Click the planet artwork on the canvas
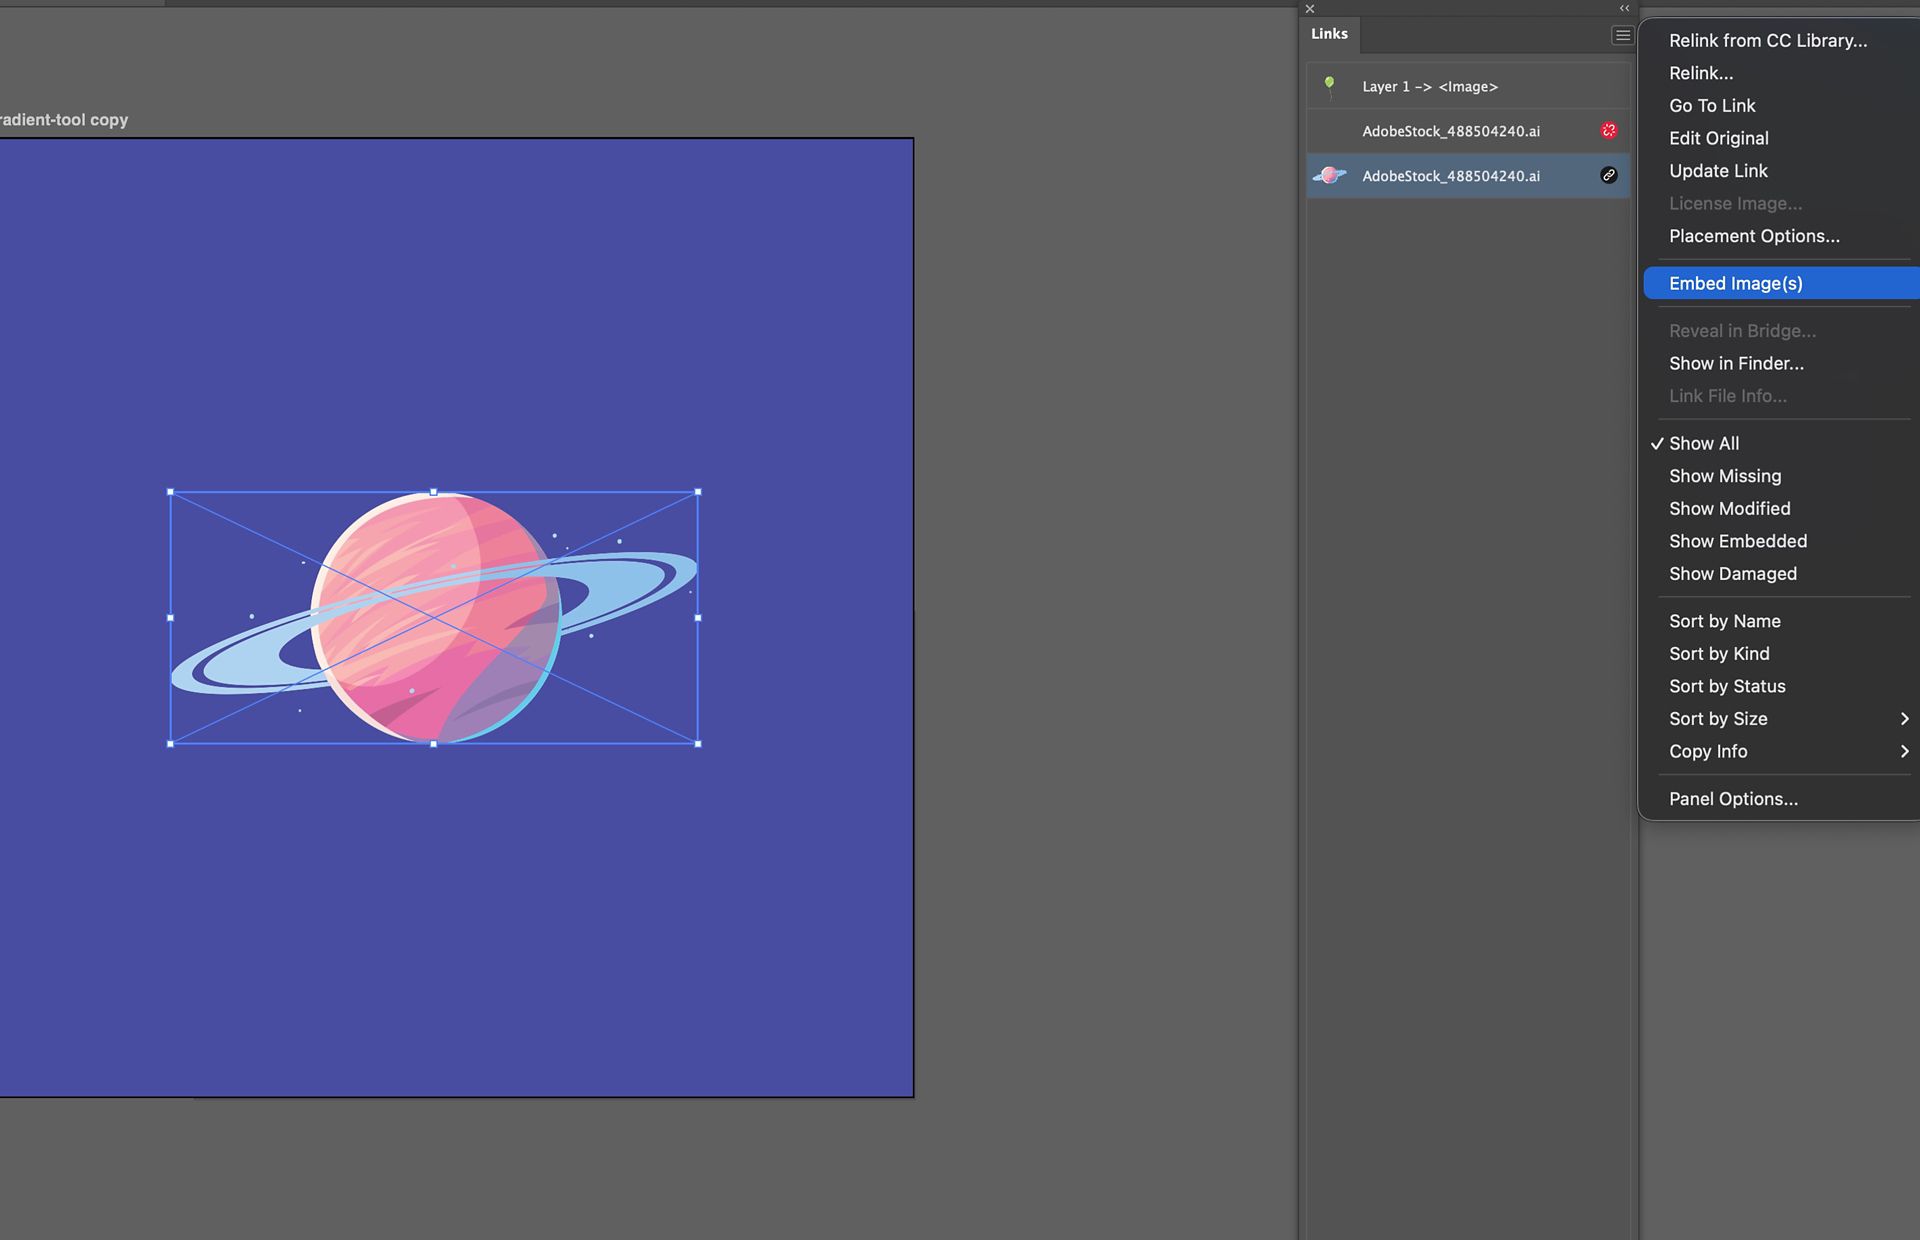Viewport: 1920px width, 1240px height. 435,618
